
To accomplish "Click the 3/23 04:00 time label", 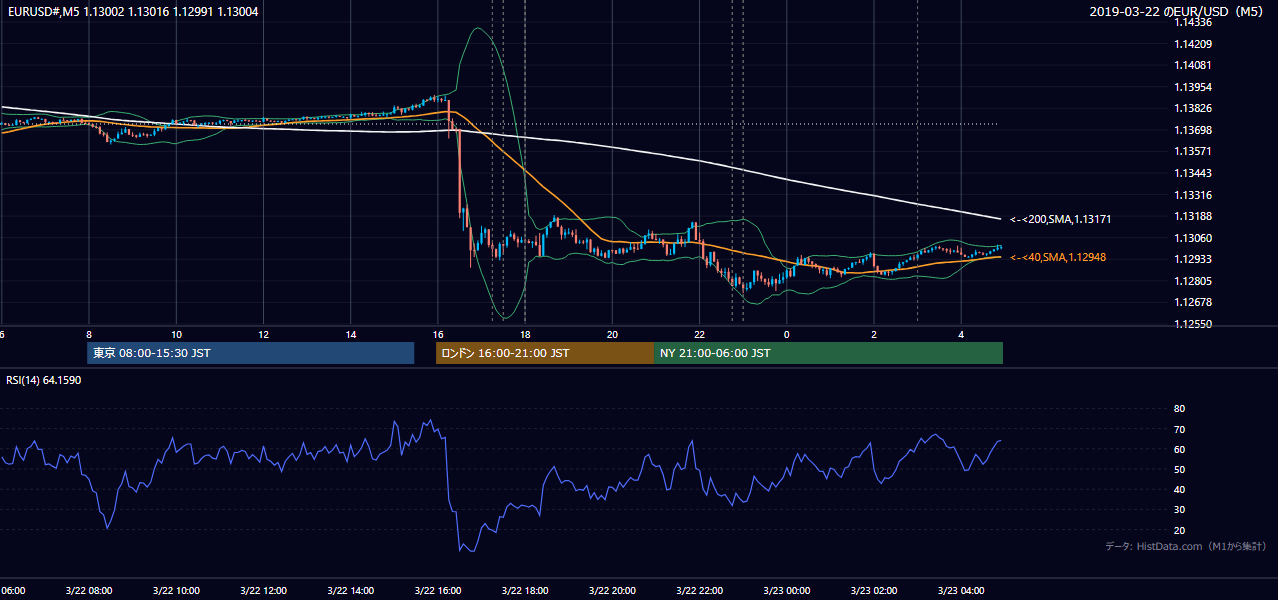I will 960,590.
